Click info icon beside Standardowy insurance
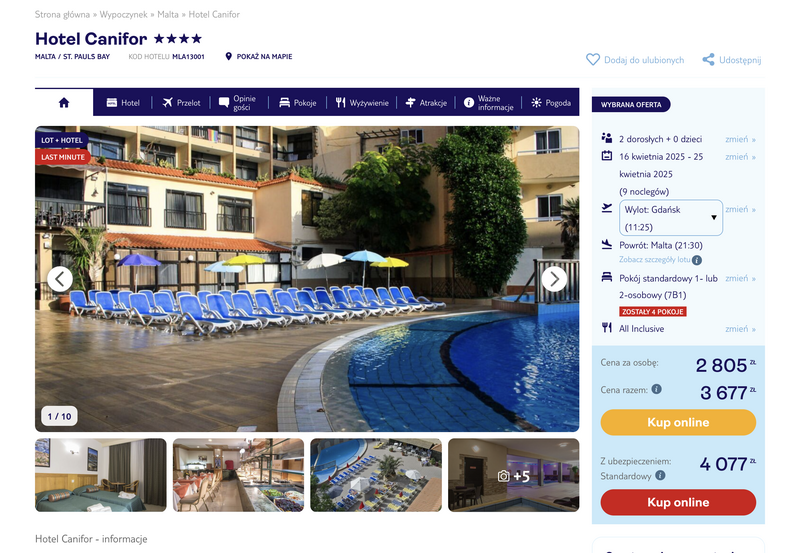Image resolution: width=800 pixels, height=553 pixels. pyautogui.click(x=660, y=475)
